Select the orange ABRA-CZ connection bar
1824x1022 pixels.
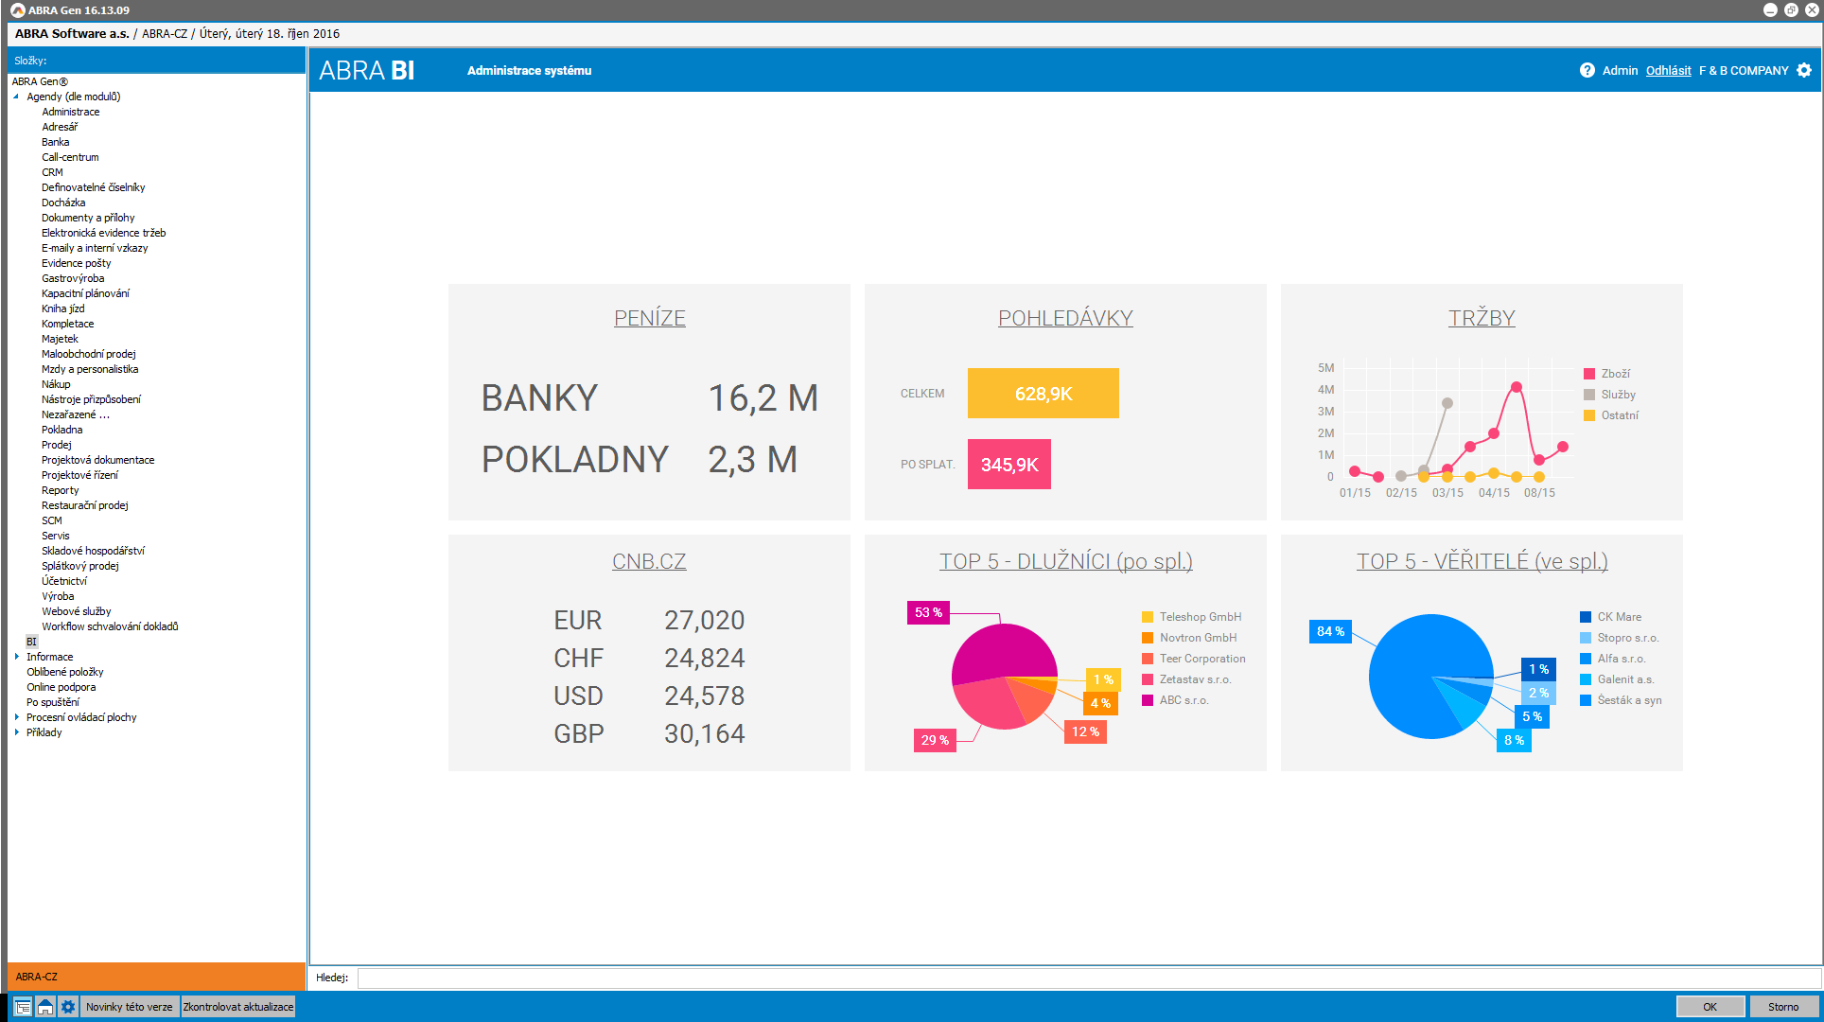point(156,976)
